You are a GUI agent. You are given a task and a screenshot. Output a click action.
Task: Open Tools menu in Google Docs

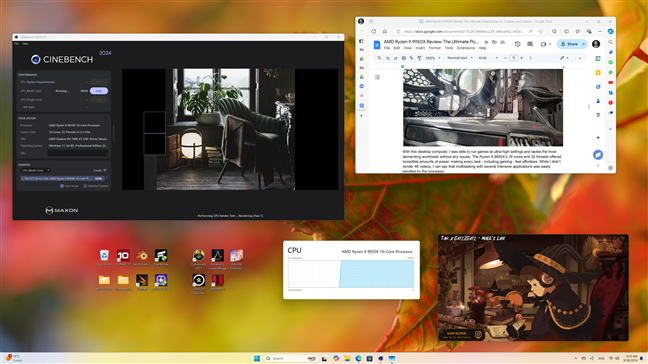tap(449, 48)
